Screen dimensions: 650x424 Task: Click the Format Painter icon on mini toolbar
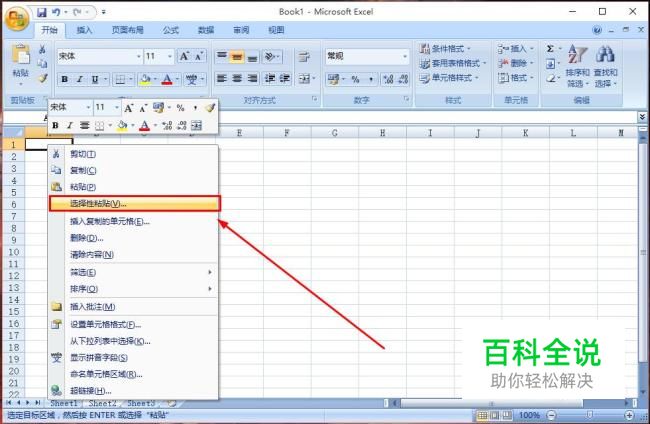click(x=210, y=108)
